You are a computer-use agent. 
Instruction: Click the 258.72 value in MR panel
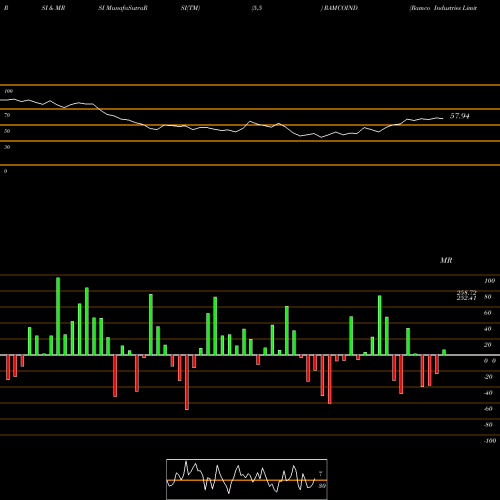click(466, 292)
